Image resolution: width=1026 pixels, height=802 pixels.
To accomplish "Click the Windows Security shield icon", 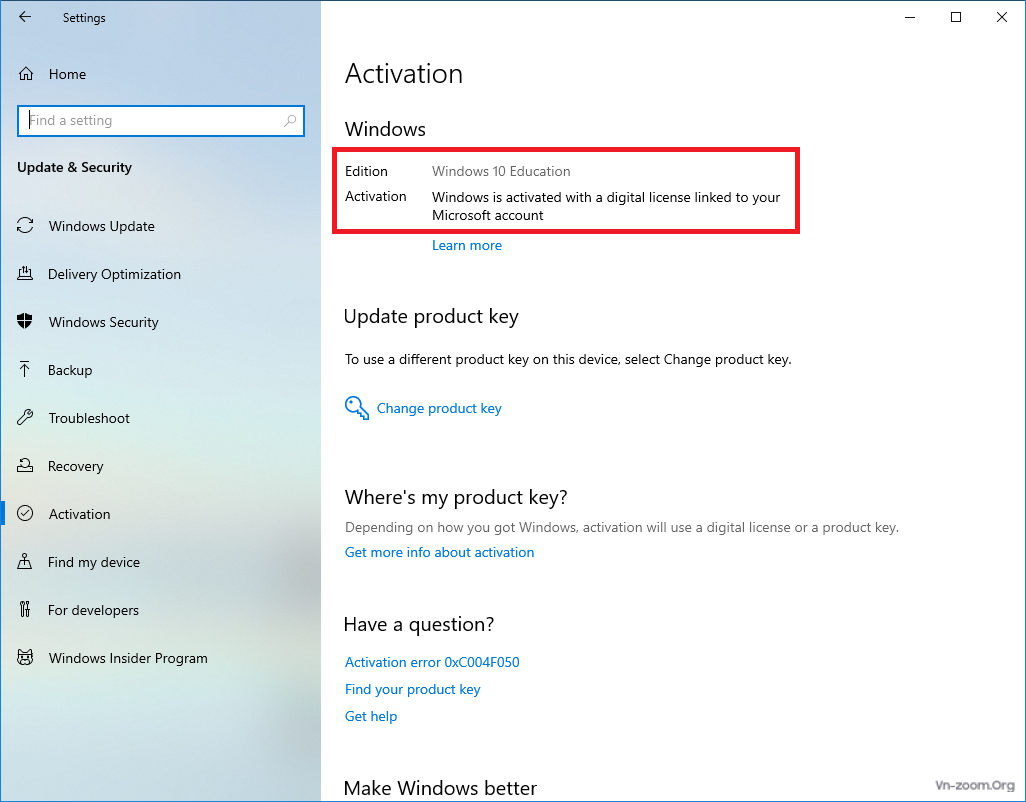I will click(x=25, y=321).
